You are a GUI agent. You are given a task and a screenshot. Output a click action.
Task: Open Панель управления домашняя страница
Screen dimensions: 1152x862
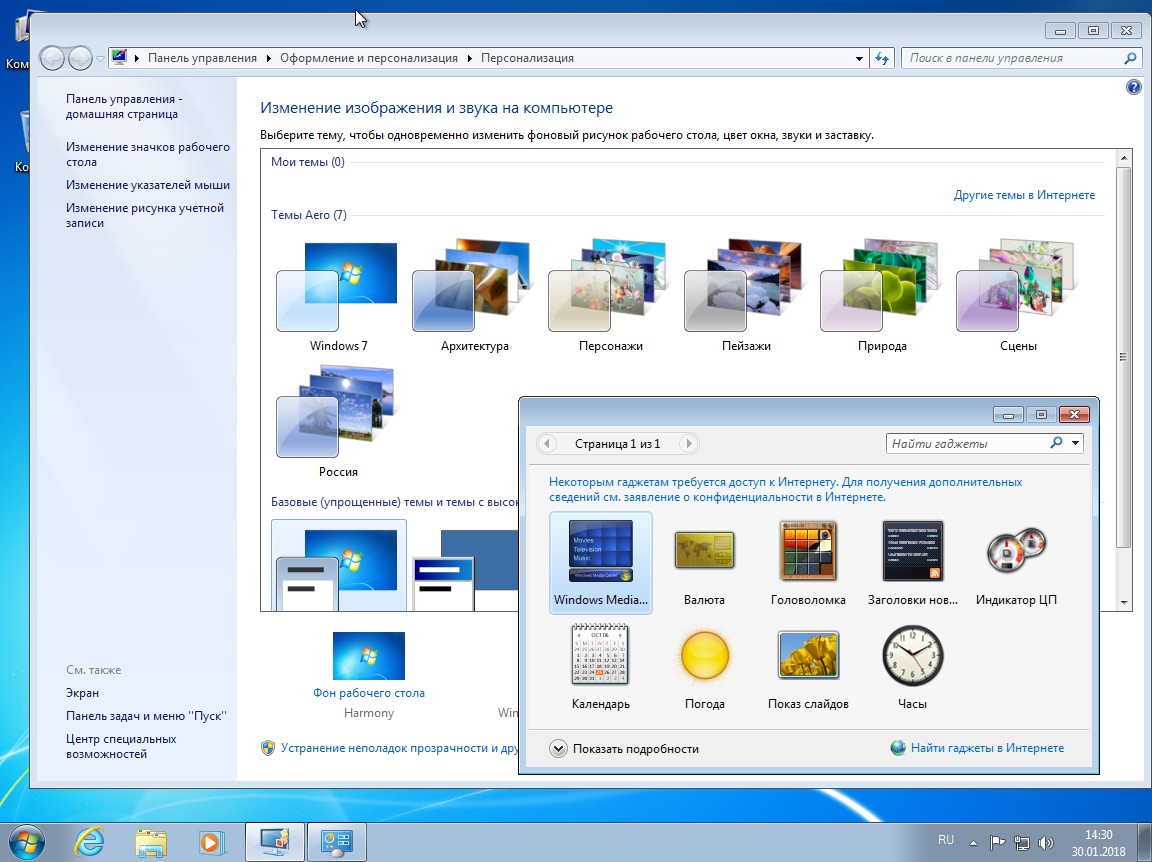point(124,107)
